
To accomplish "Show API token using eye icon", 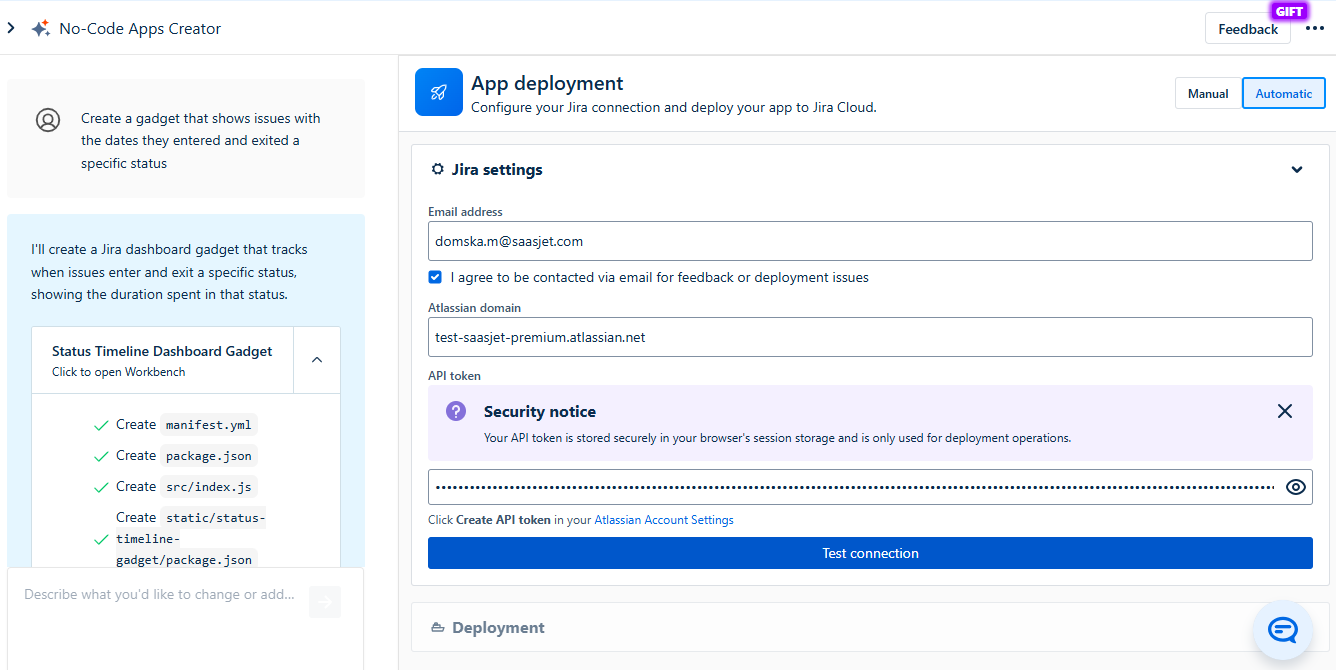I will click(x=1296, y=487).
